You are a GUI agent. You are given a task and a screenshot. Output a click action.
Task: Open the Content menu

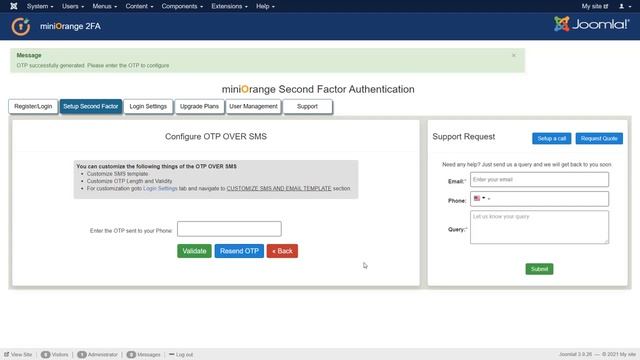[x=139, y=6]
